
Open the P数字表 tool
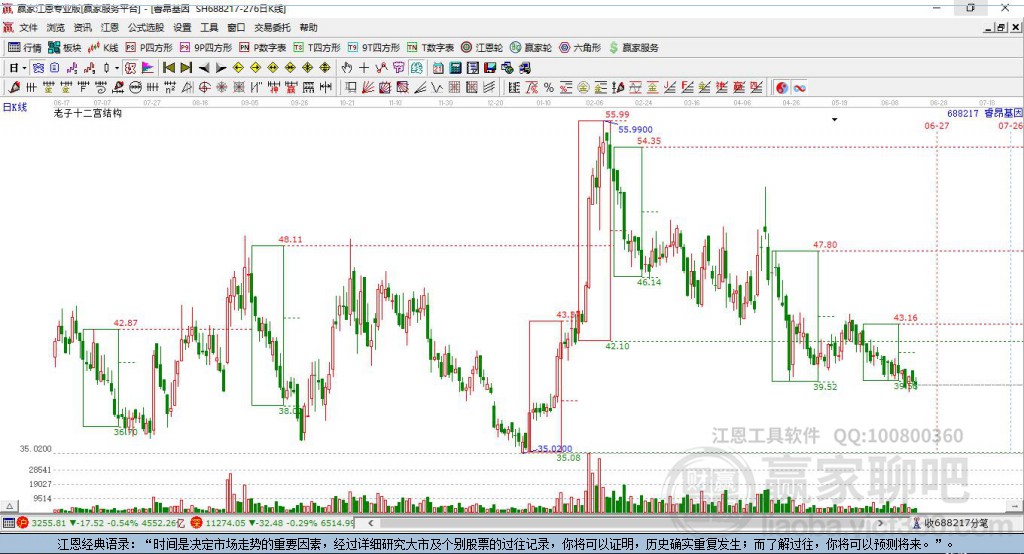point(262,48)
